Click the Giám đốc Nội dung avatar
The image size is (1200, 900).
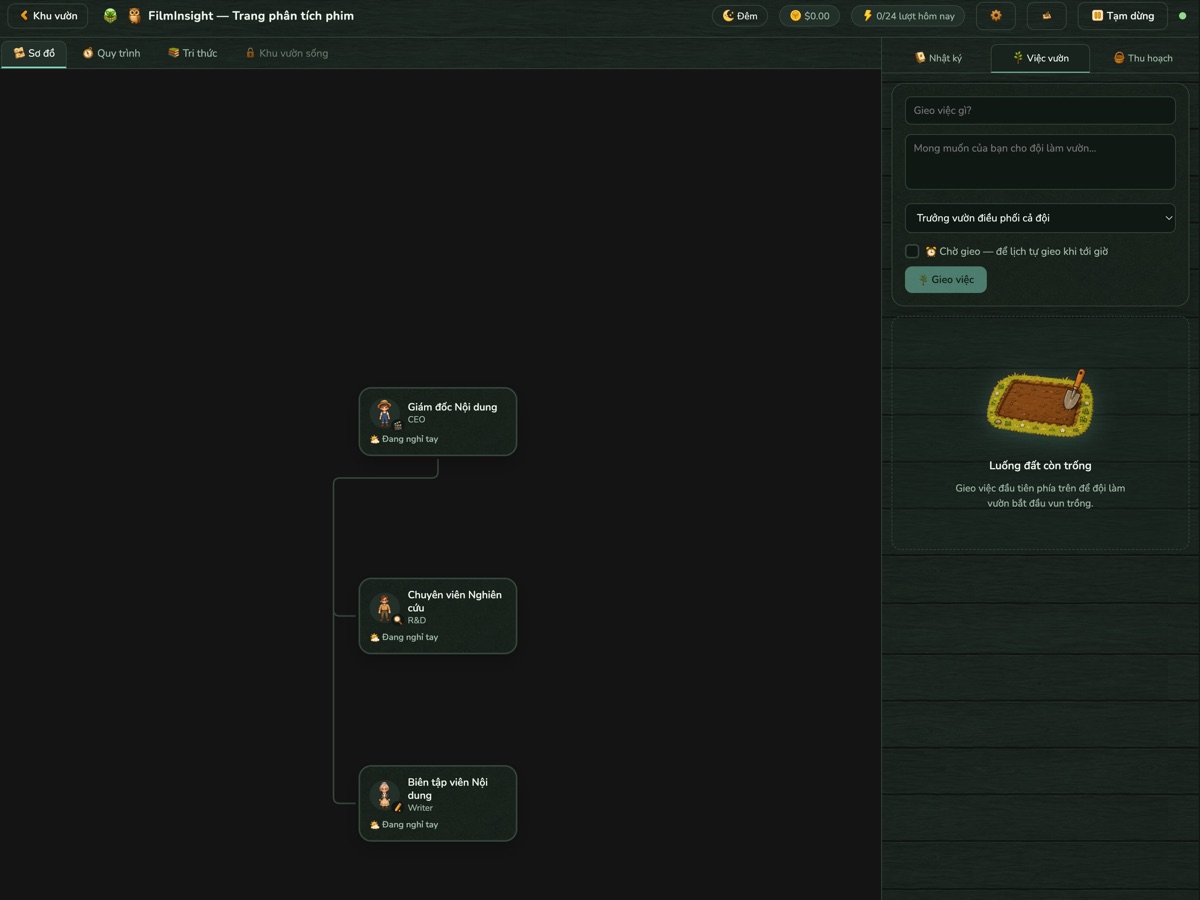385,413
